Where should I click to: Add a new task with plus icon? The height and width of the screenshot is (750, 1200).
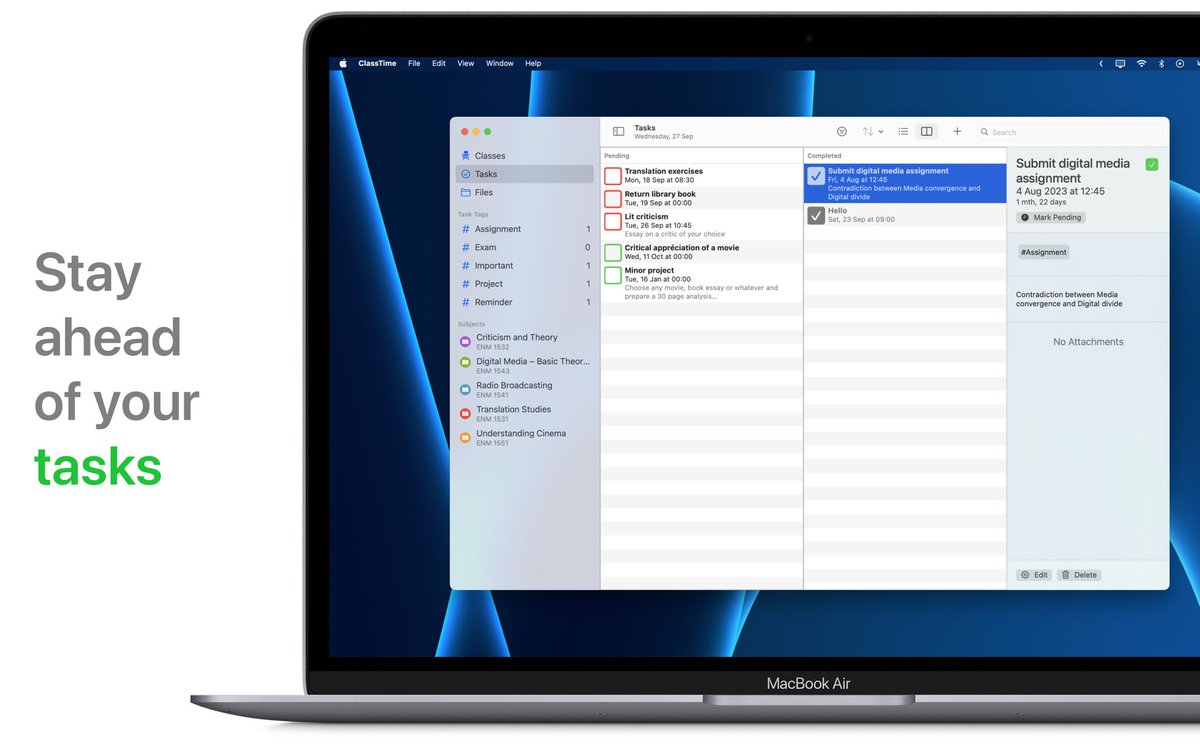click(x=957, y=131)
